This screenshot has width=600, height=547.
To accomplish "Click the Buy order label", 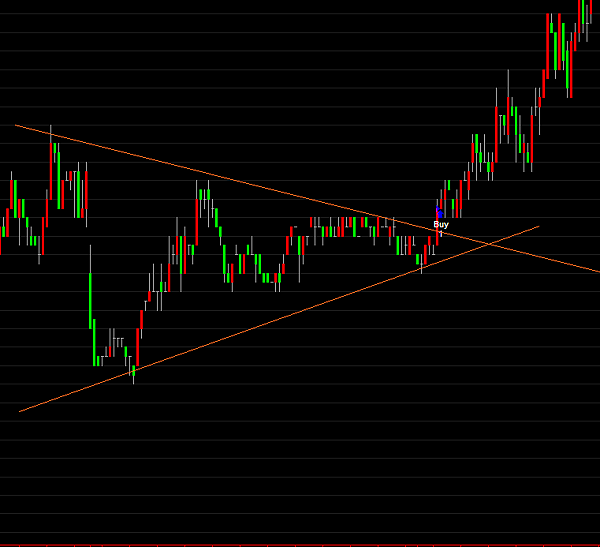I will pos(441,225).
